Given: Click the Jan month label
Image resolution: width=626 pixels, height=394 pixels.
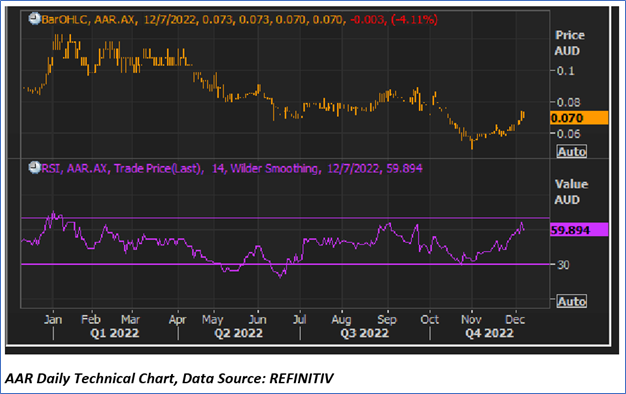Looking at the screenshot, I should (53, 319).
